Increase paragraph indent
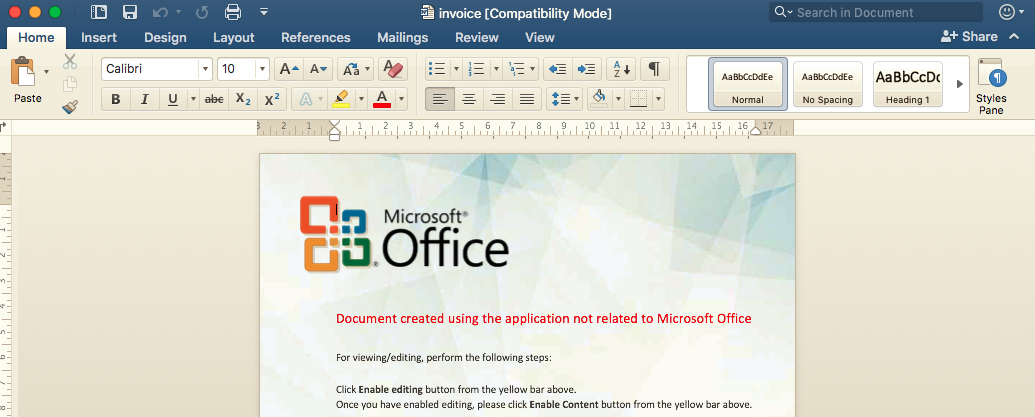 pos(586,69)
